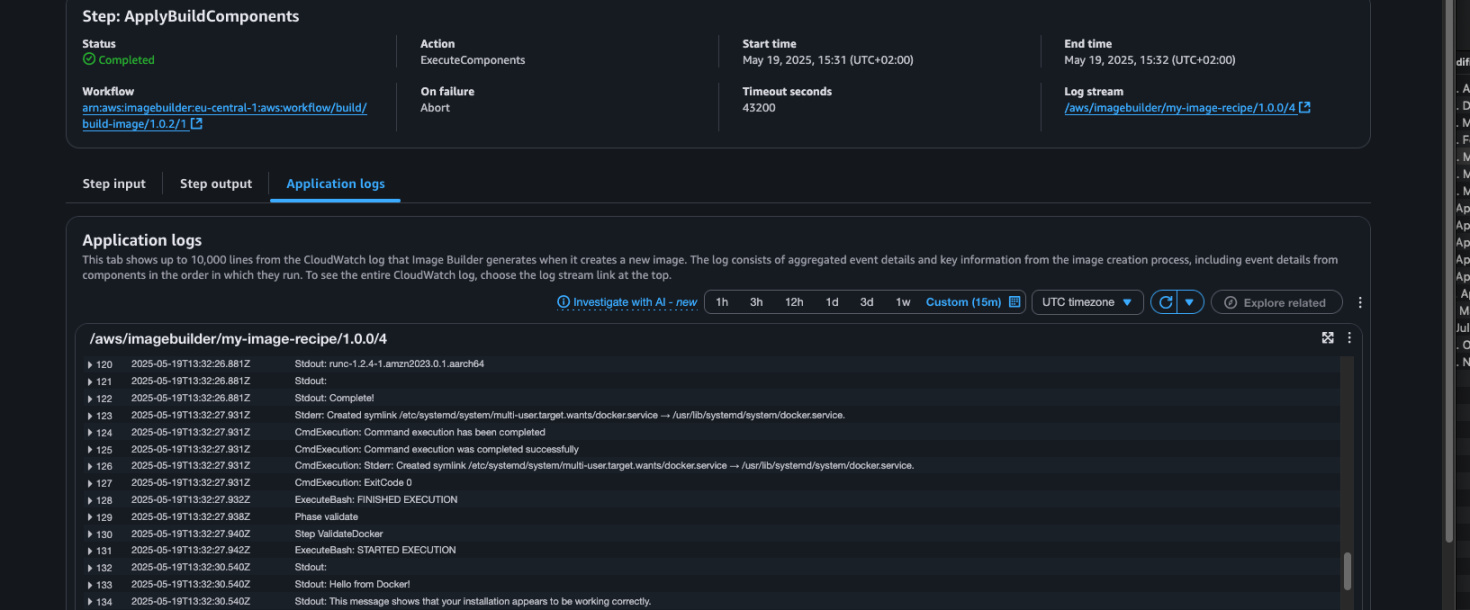Image resolution: width=1470 pixels, height=610 pixels.
Task: Open the vertical ellipsis menu near Explore related
Action: pos(1358,301)
